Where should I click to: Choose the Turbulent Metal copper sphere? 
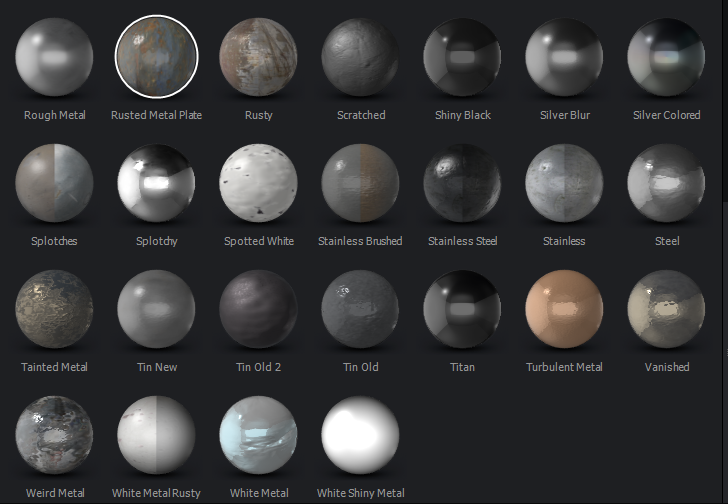565,309
